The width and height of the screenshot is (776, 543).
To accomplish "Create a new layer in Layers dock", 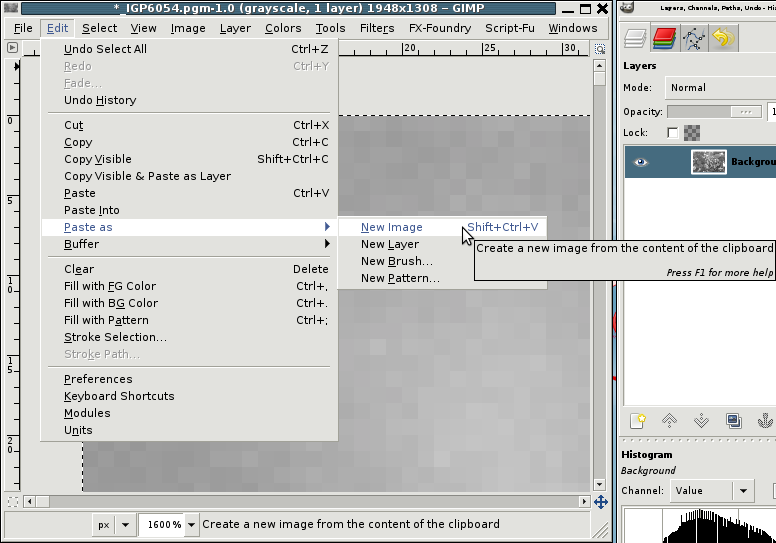I will [637, 420].
